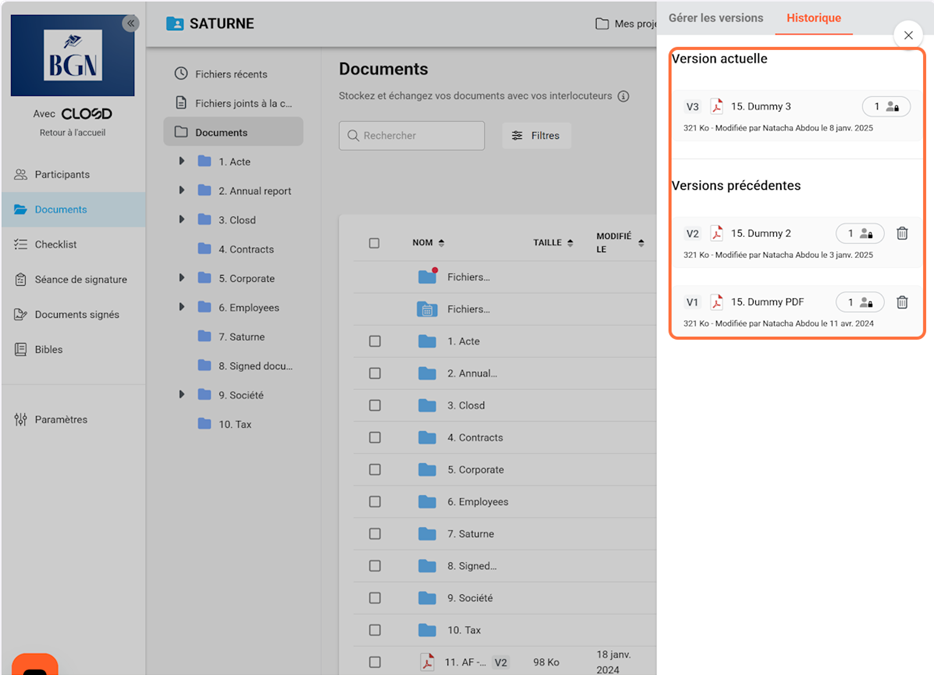Close the version history panel
The image size is (934, 675).
coord(908,35)
